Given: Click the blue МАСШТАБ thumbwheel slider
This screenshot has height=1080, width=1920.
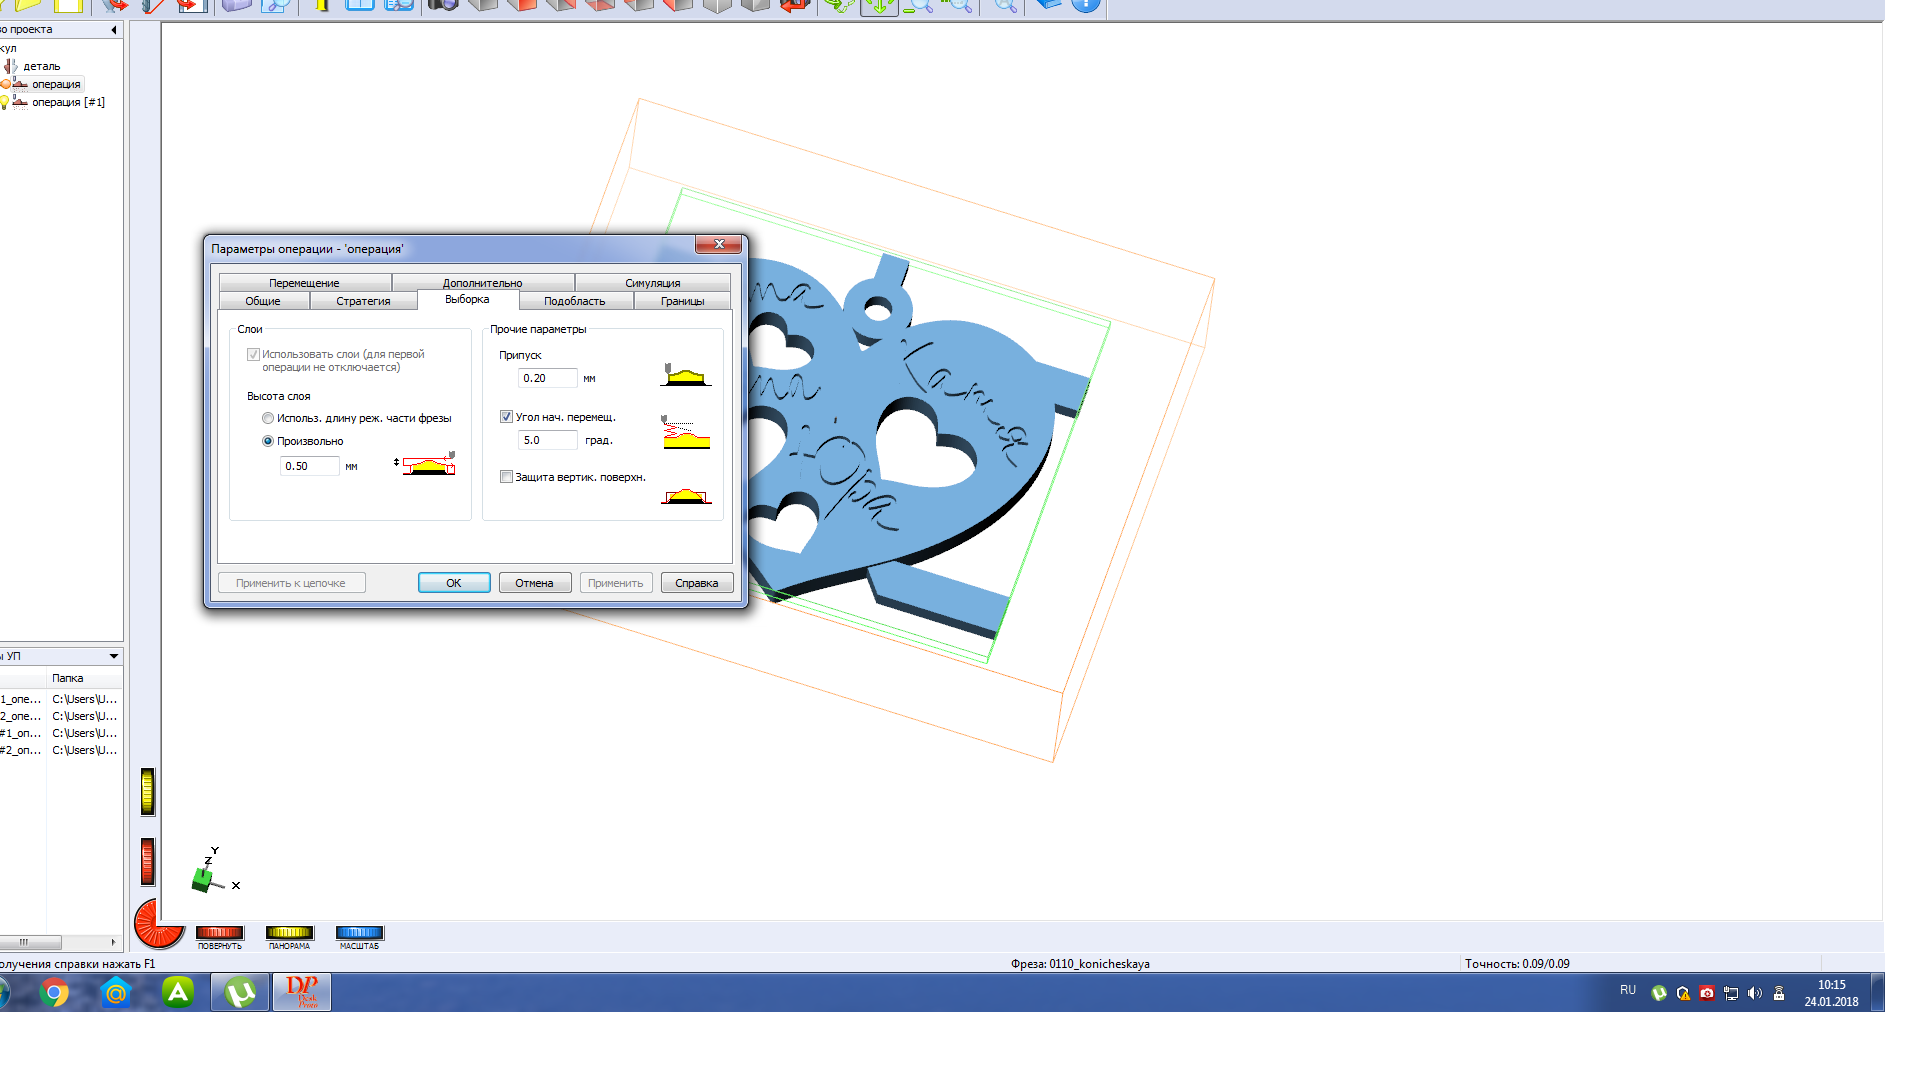Looking at the screenshot, I should coord(359,932).
